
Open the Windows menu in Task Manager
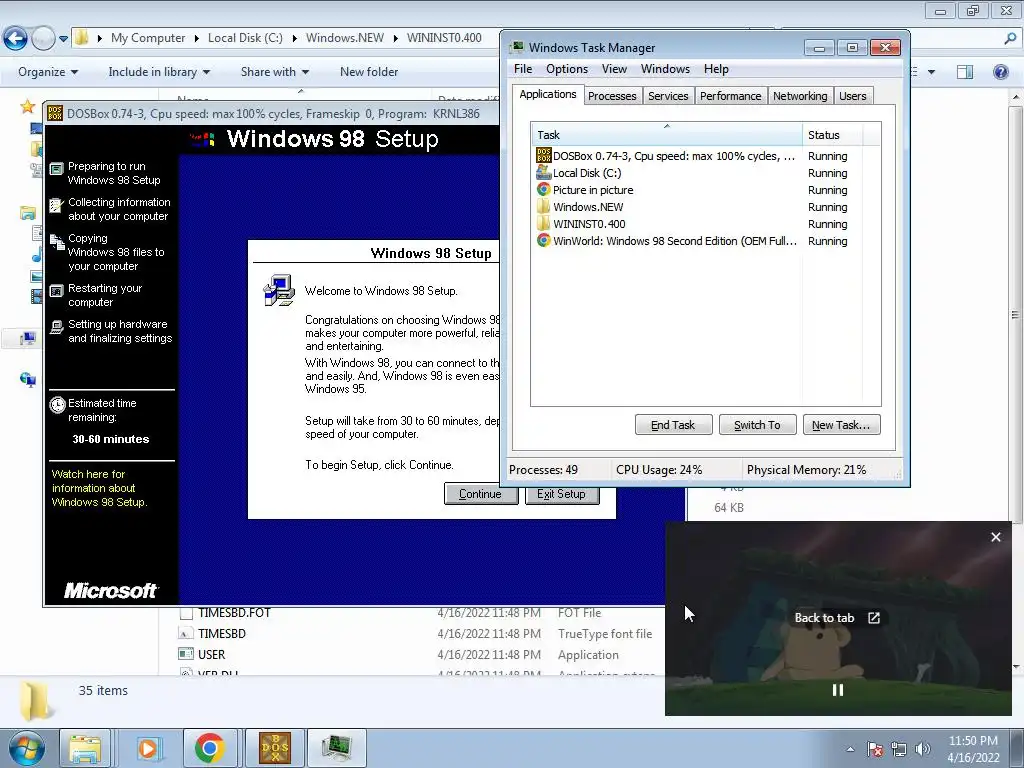point(665,69)
